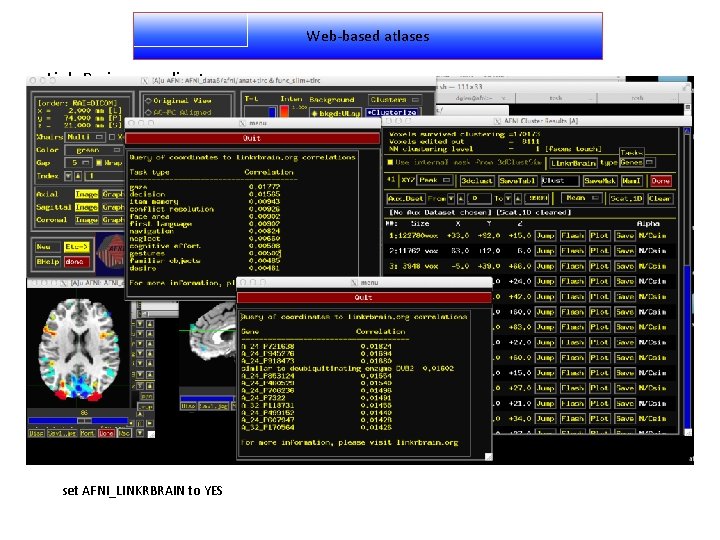Click the Axial Image button
This screenshot has height=540, width=720.
click(x=86, y=194)
